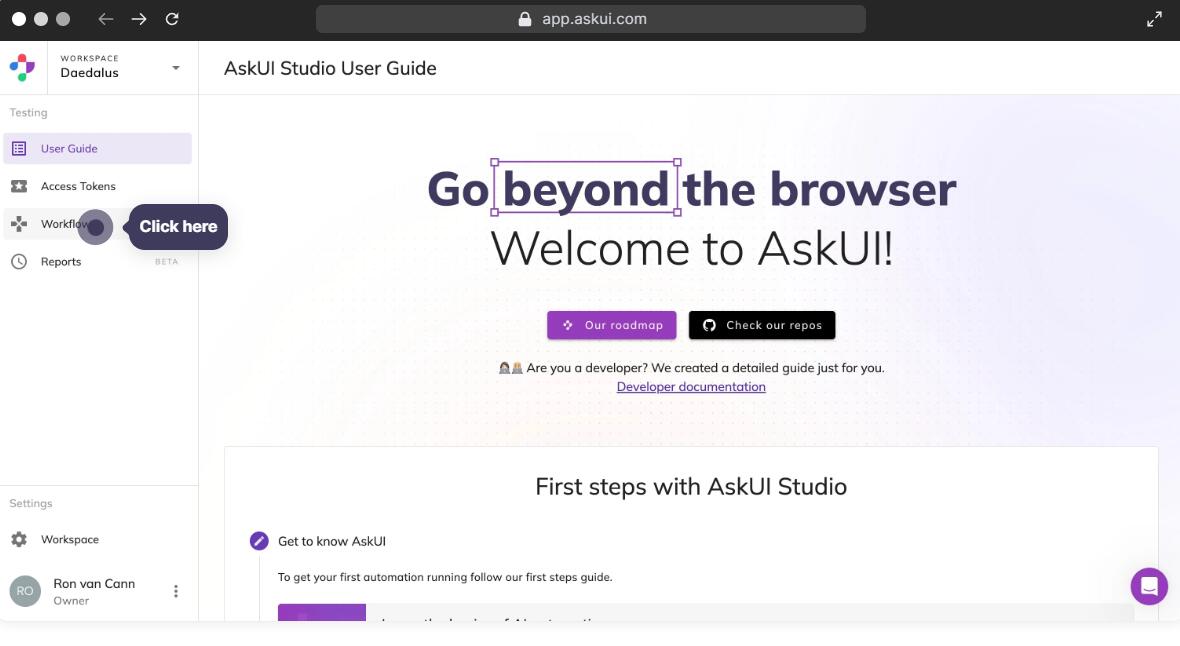Image resolution: width=1180 pixels, height=646 pixels.
Task: Go back with browser back arrow
Action: [x=106, y=19]
